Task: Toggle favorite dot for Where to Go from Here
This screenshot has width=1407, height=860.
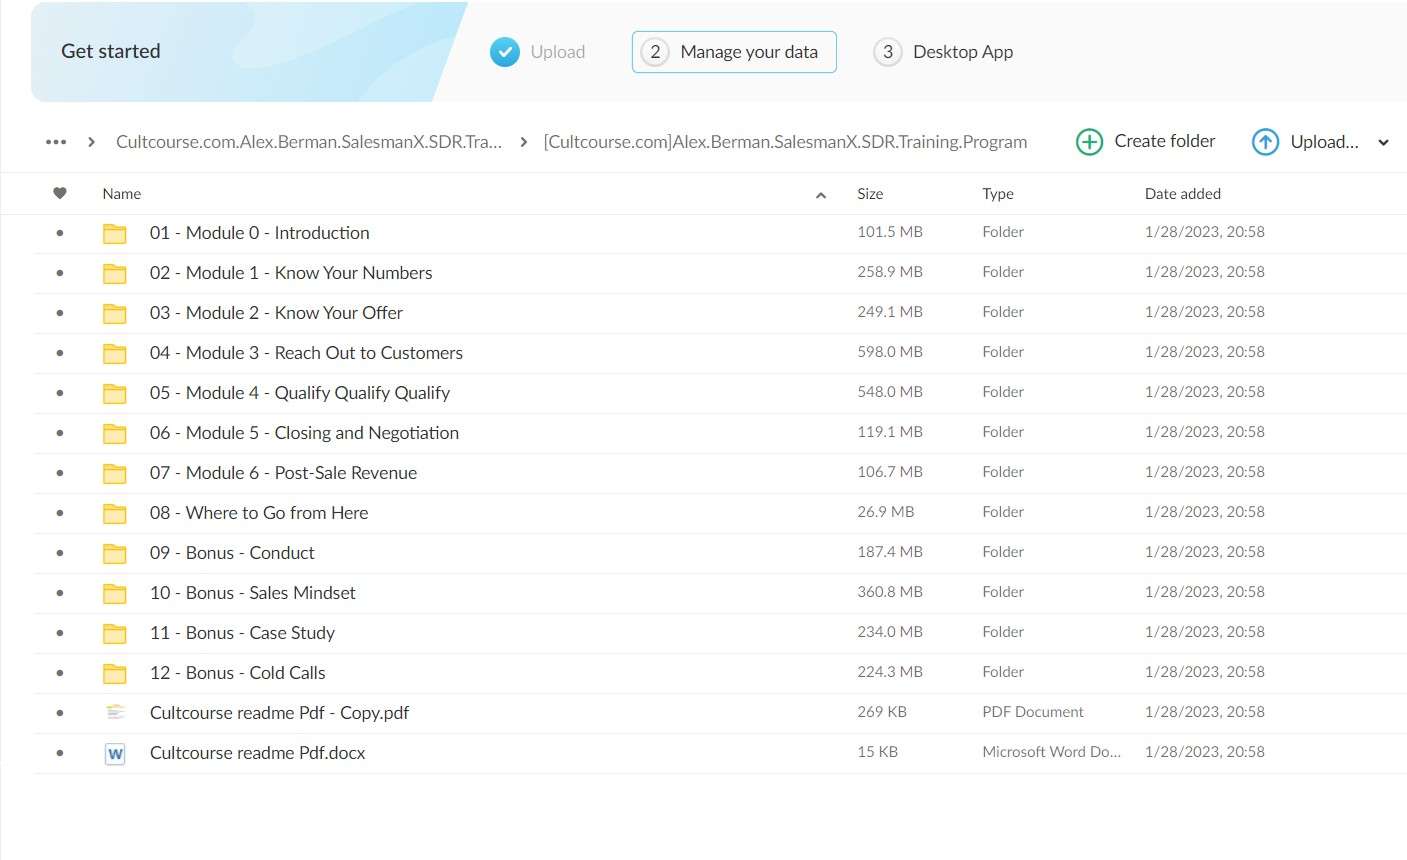Action: [60, 513]
